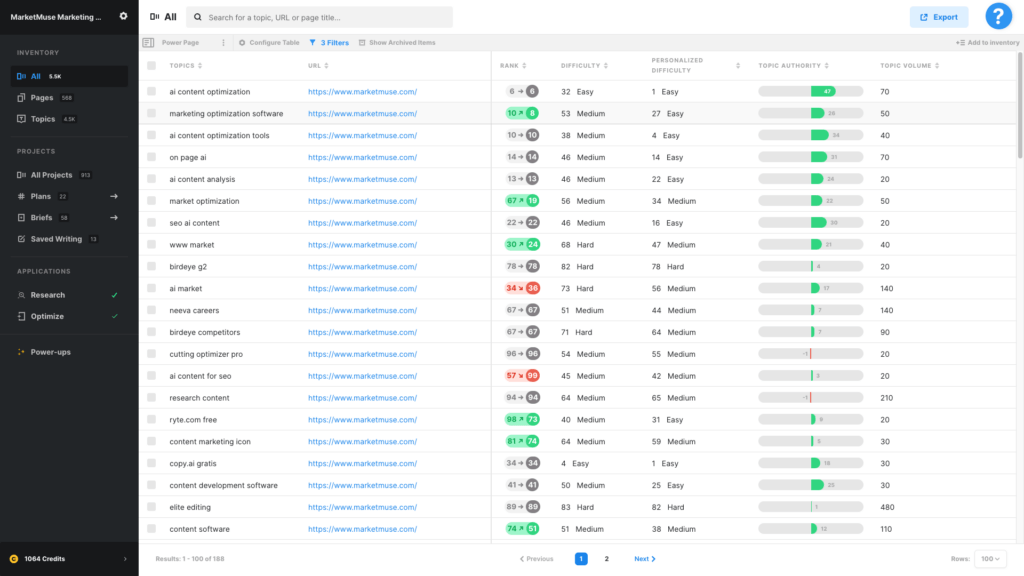Check the row 'market optimization'
This screenshot has height=576, width=1024.
(152, 200)
